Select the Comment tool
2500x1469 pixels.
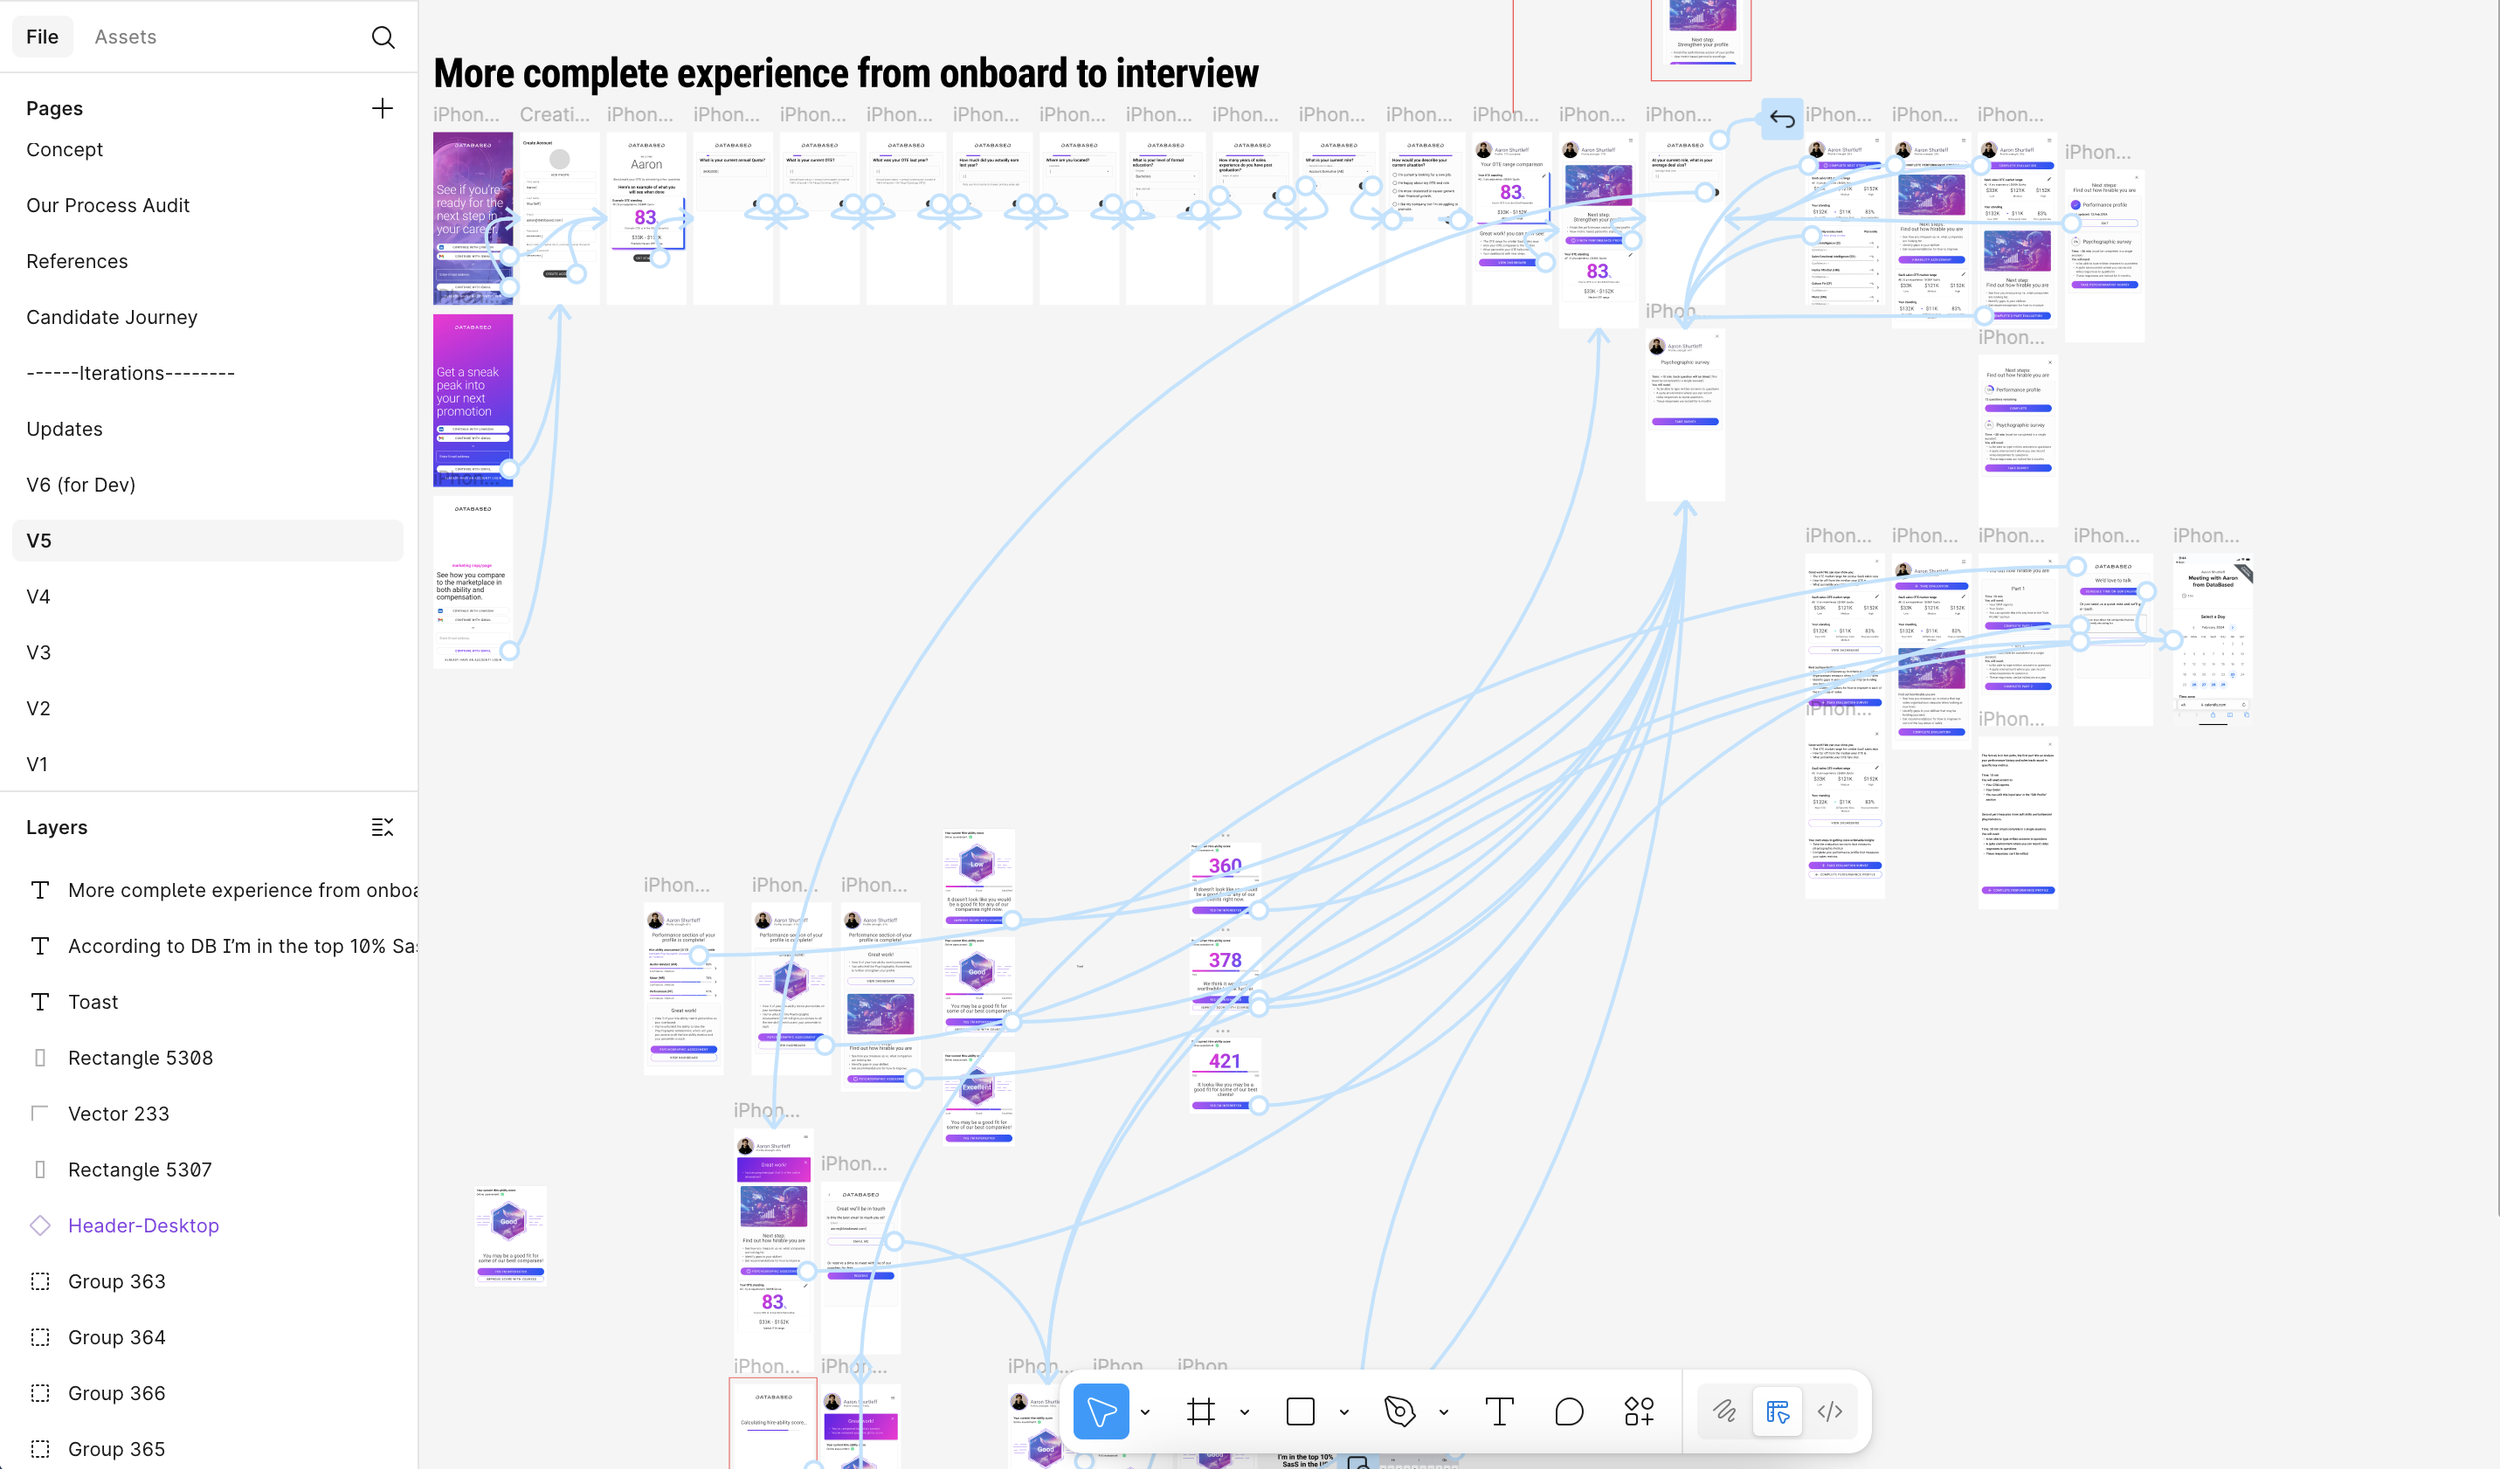coord(1569,1411)
